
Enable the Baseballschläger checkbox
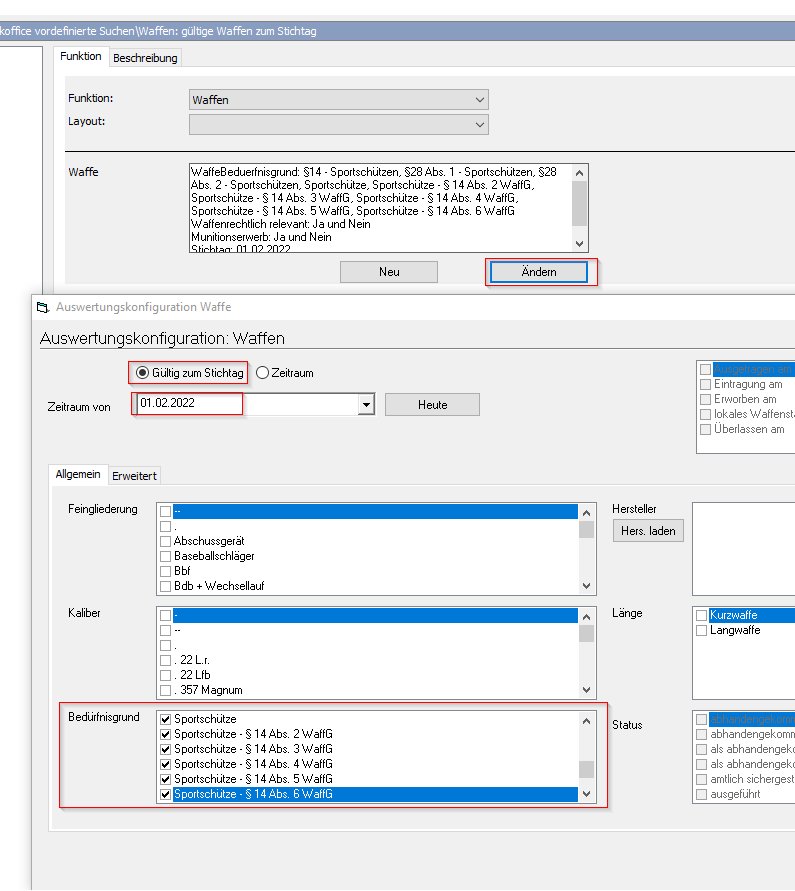click(165, 556)
